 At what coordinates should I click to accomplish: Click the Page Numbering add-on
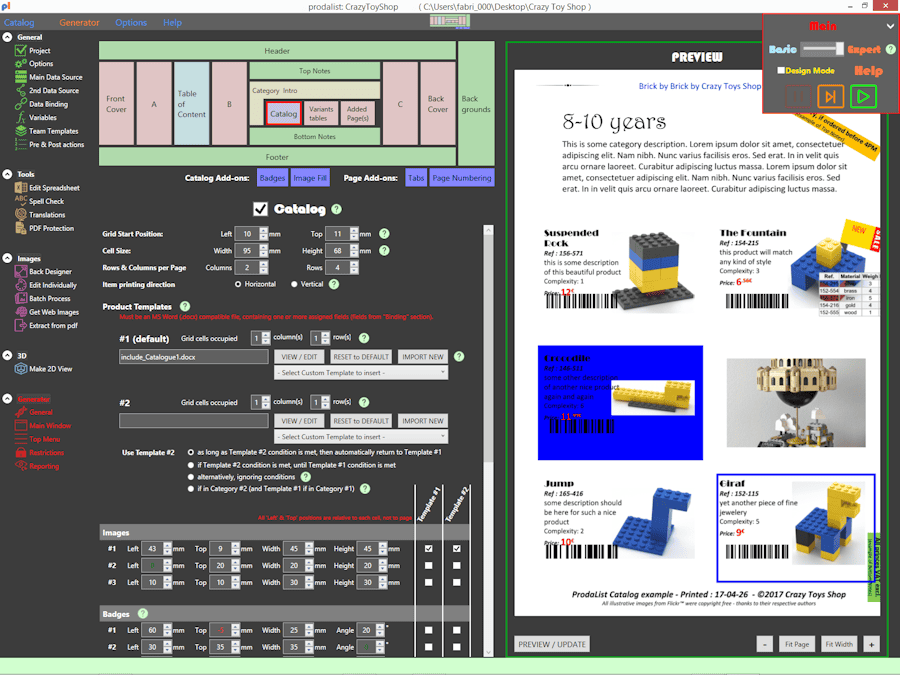coord(461,178)
